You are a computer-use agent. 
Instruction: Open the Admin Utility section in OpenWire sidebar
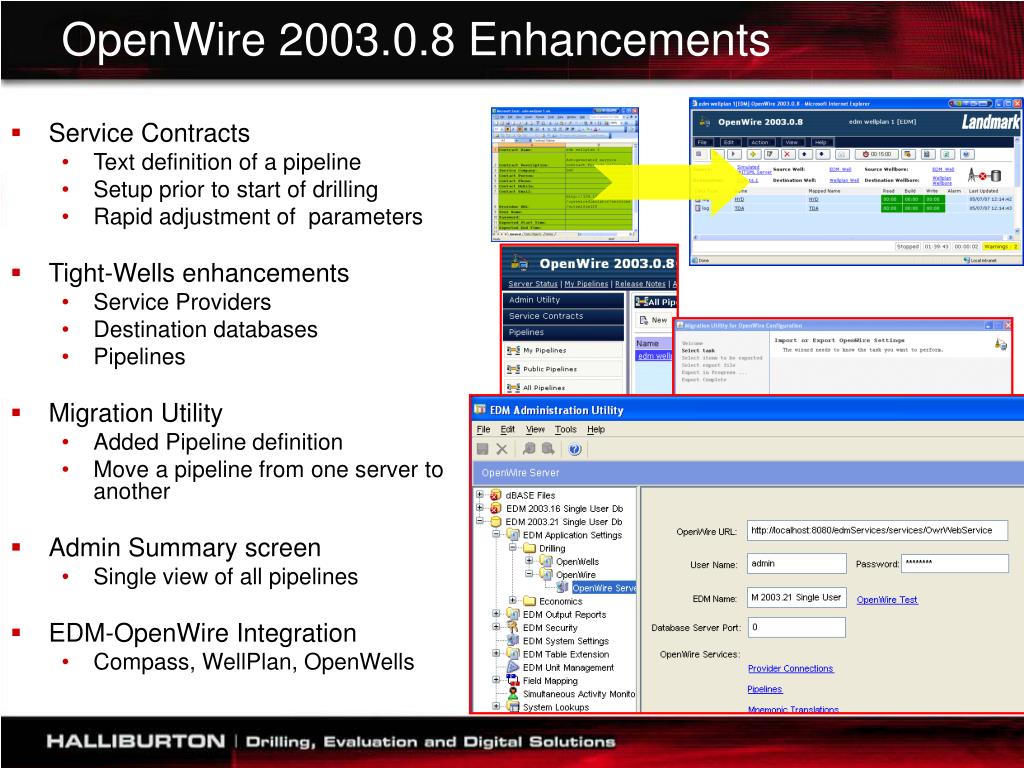pos(564,300)
